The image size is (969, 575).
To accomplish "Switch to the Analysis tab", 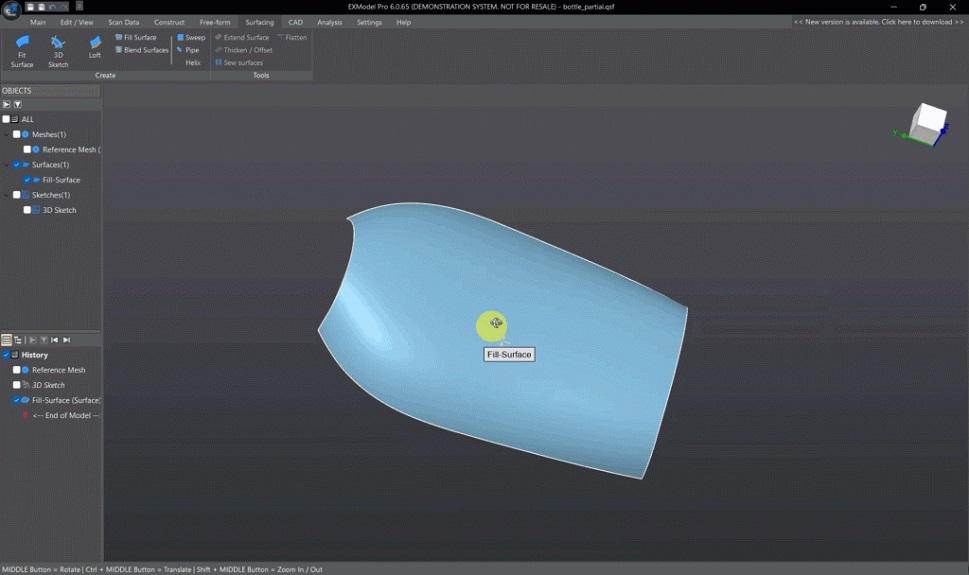I will point(329,22).
